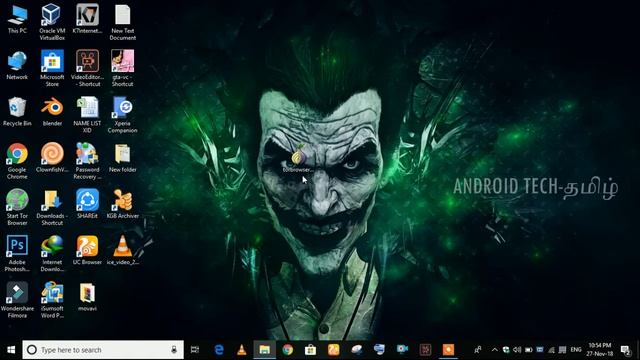Screen dimensions: 640x360
Task: Select the Password Recovery shortcut
Action: (x=87, y=161)
